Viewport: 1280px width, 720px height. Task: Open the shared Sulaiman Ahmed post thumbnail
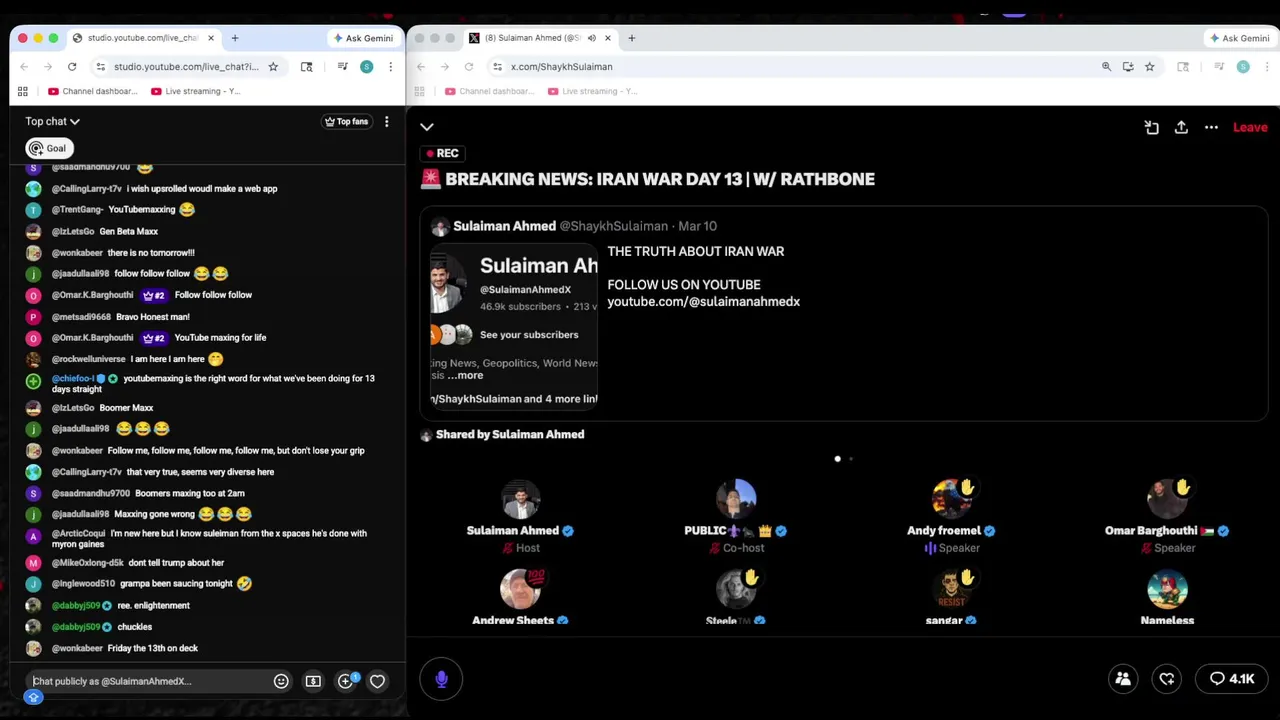coord(514,325)
